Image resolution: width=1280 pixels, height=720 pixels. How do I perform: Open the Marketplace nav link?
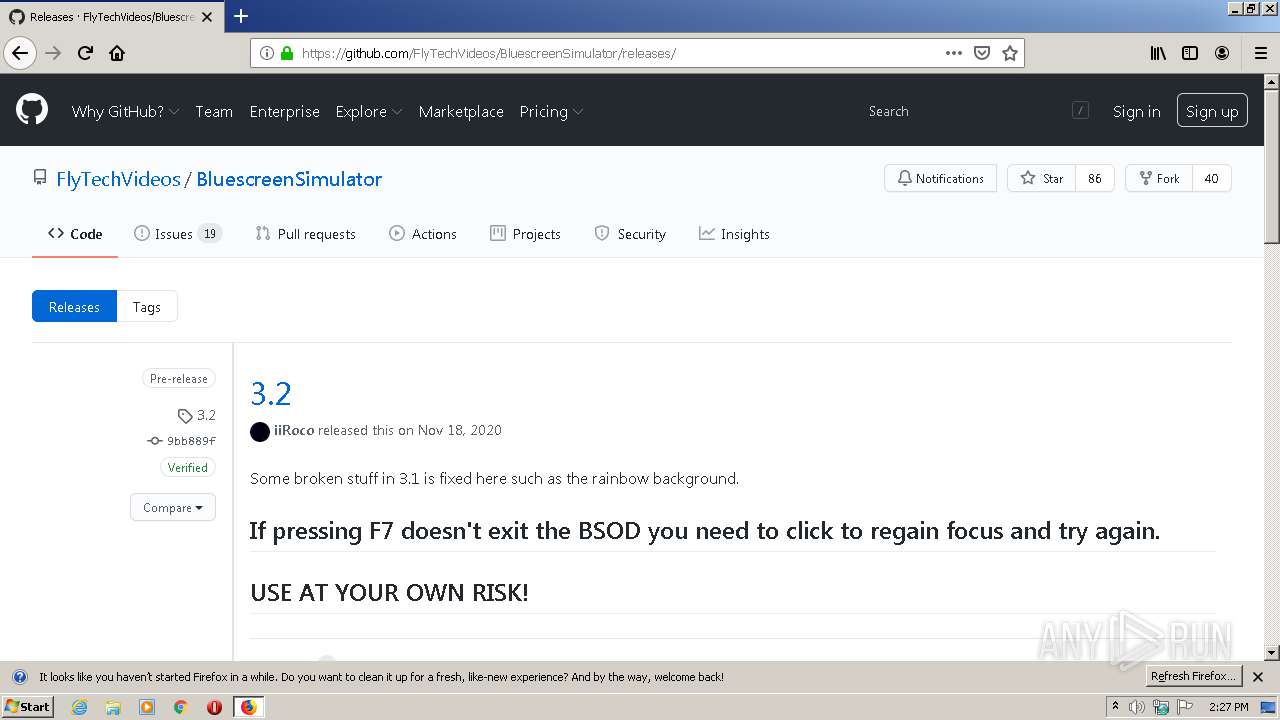(x=461, y=111)
